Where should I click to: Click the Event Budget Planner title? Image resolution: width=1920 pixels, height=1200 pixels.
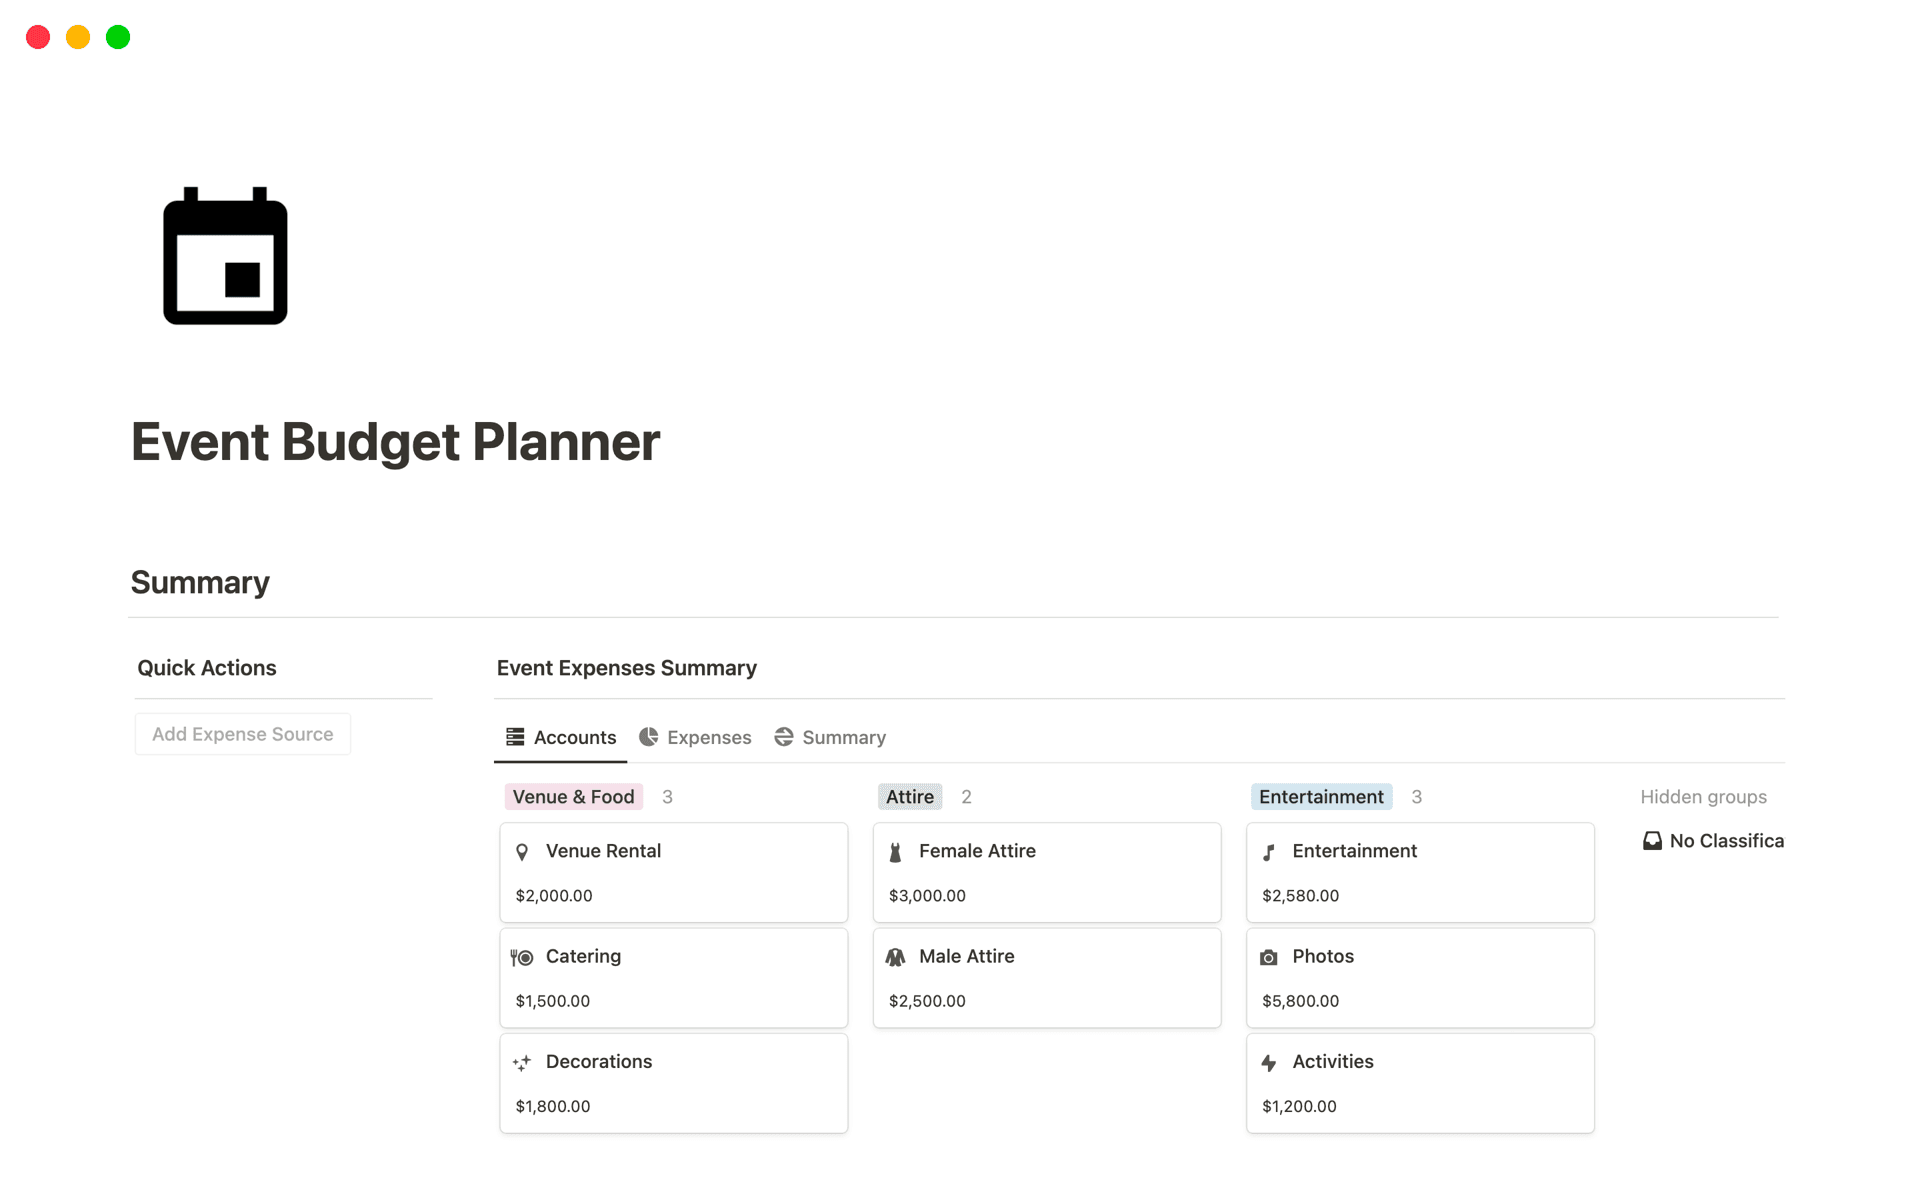395,441
